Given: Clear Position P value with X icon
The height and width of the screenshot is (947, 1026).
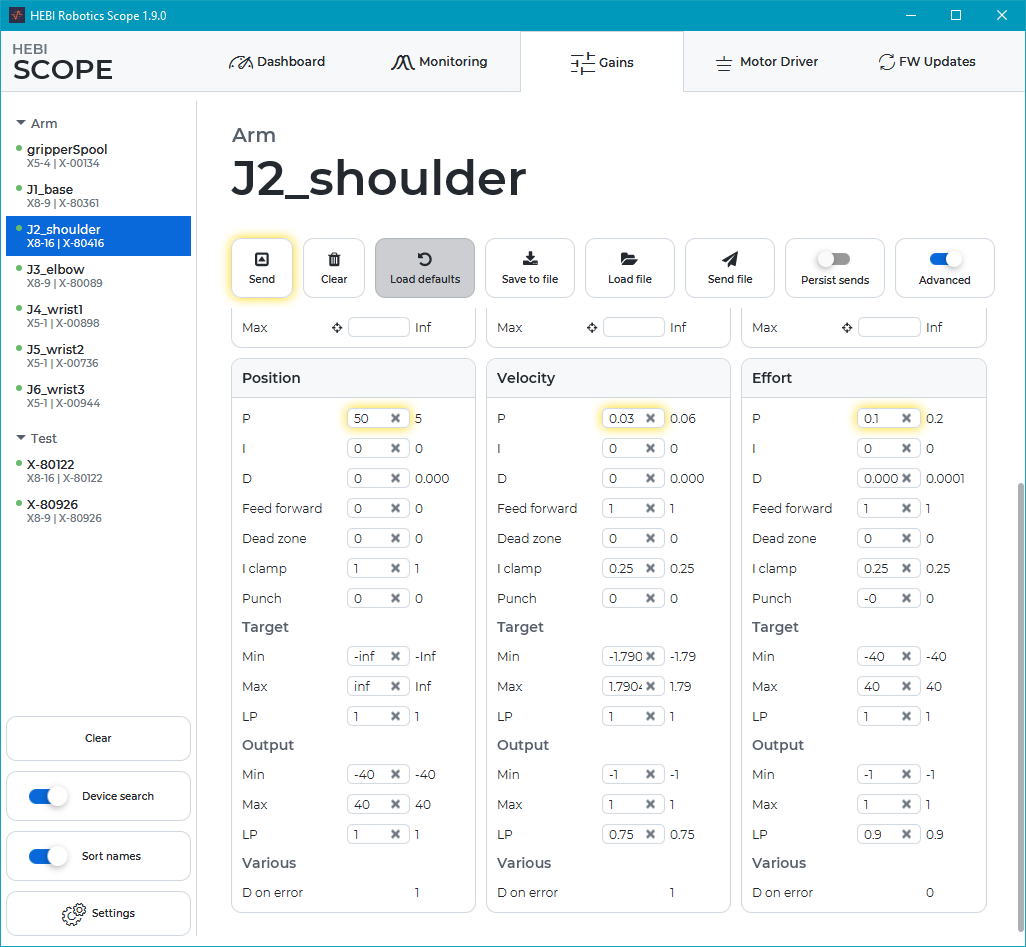Looking at the screenshot, I should pos(395,419).
